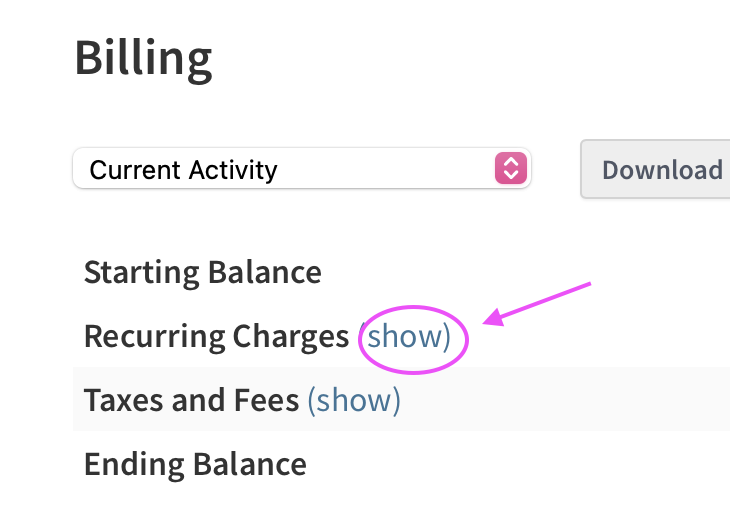Select the Ending Balance label
Image resolution: width=730 pixels, height=518 pixels.
(195, 464)
